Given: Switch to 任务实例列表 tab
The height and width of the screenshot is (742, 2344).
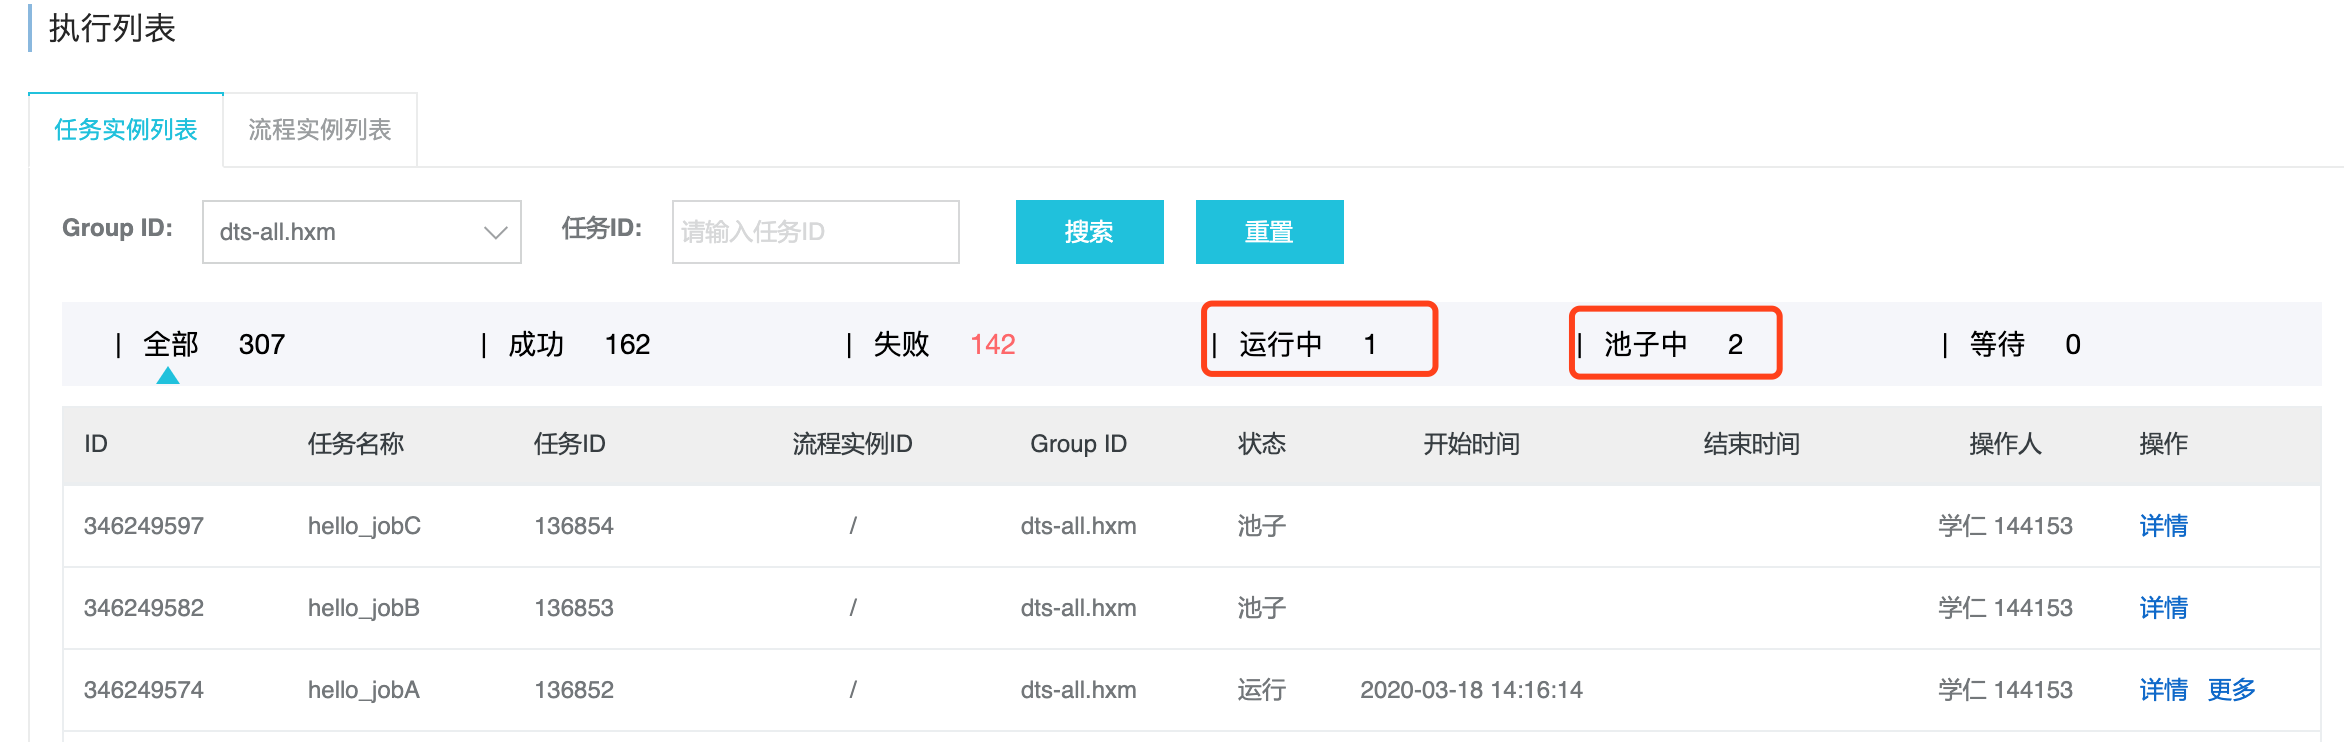Looking at the screenshot, I should click(126, 130).
